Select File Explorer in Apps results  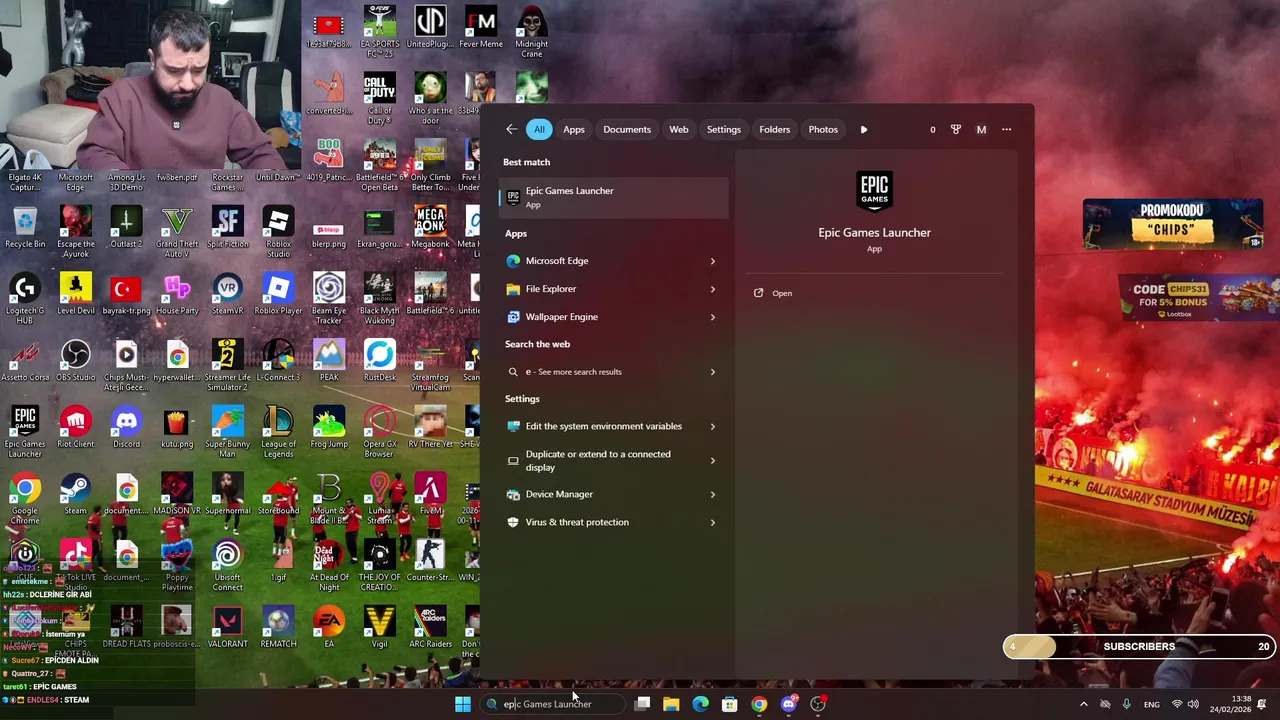600,289
